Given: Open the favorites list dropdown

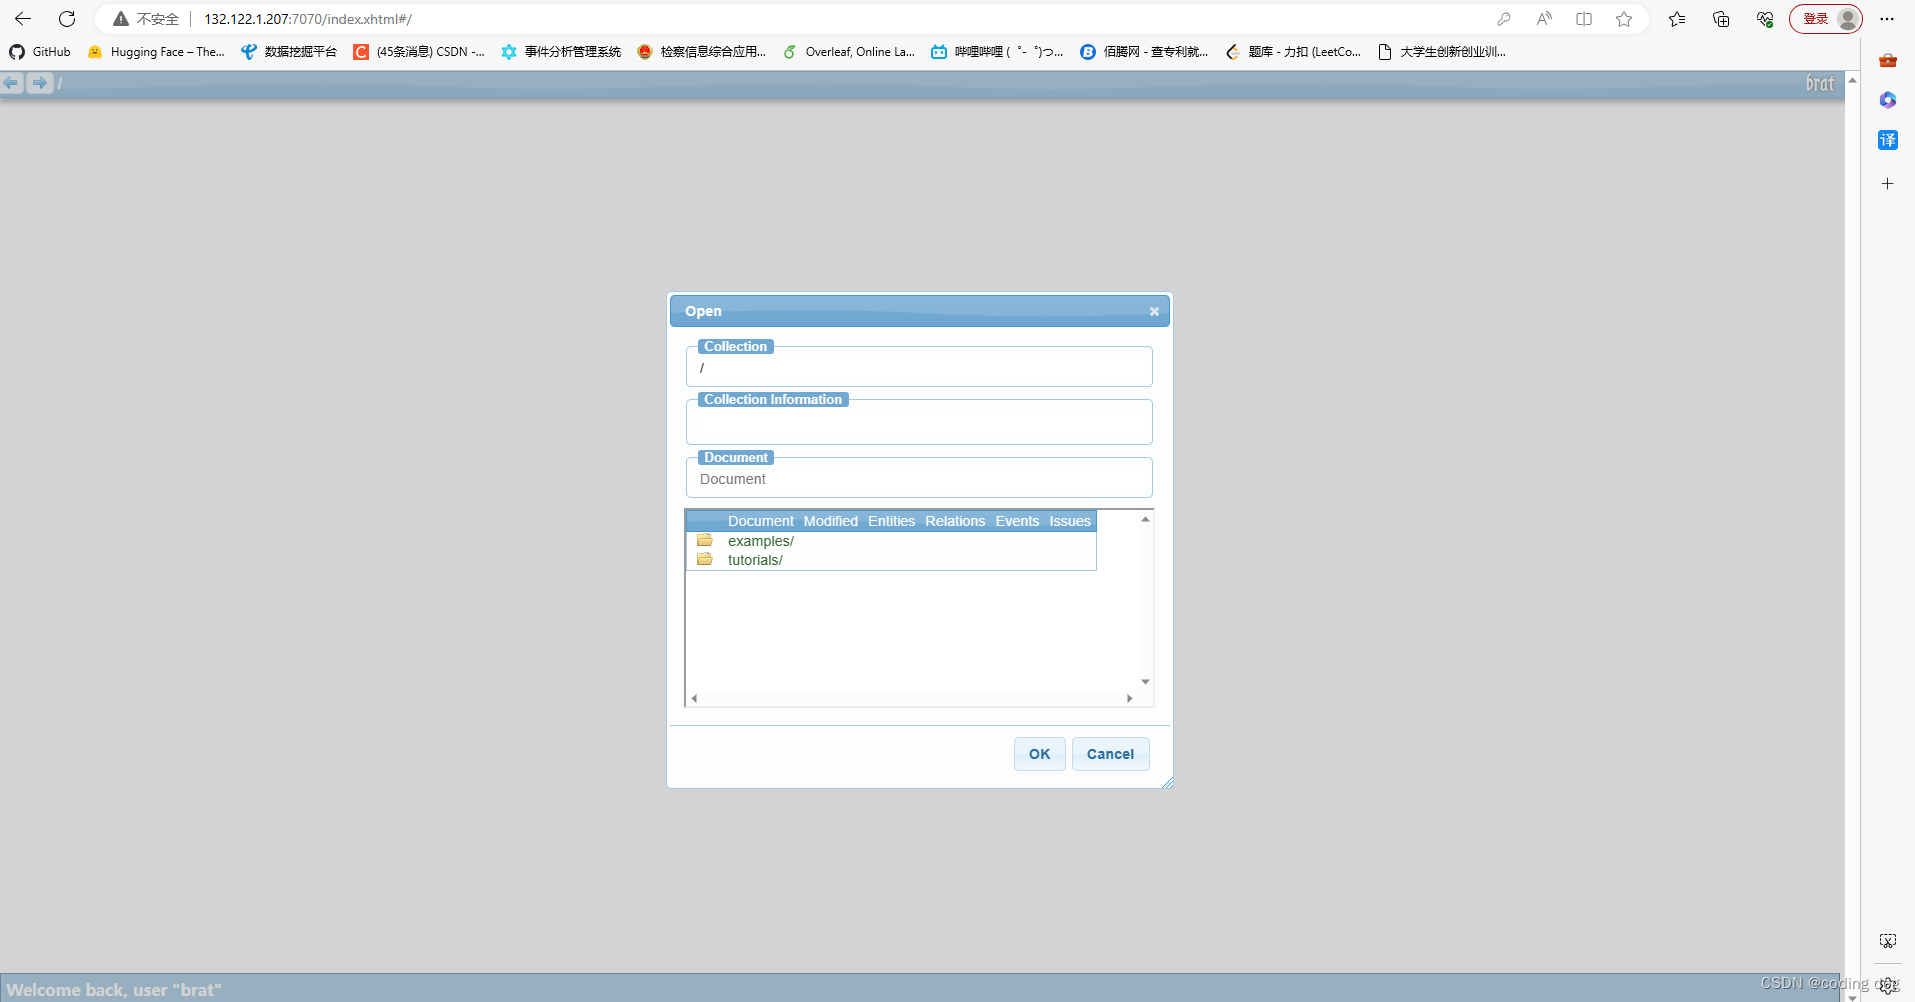Looking at the screenshot, I should 1678,19.
